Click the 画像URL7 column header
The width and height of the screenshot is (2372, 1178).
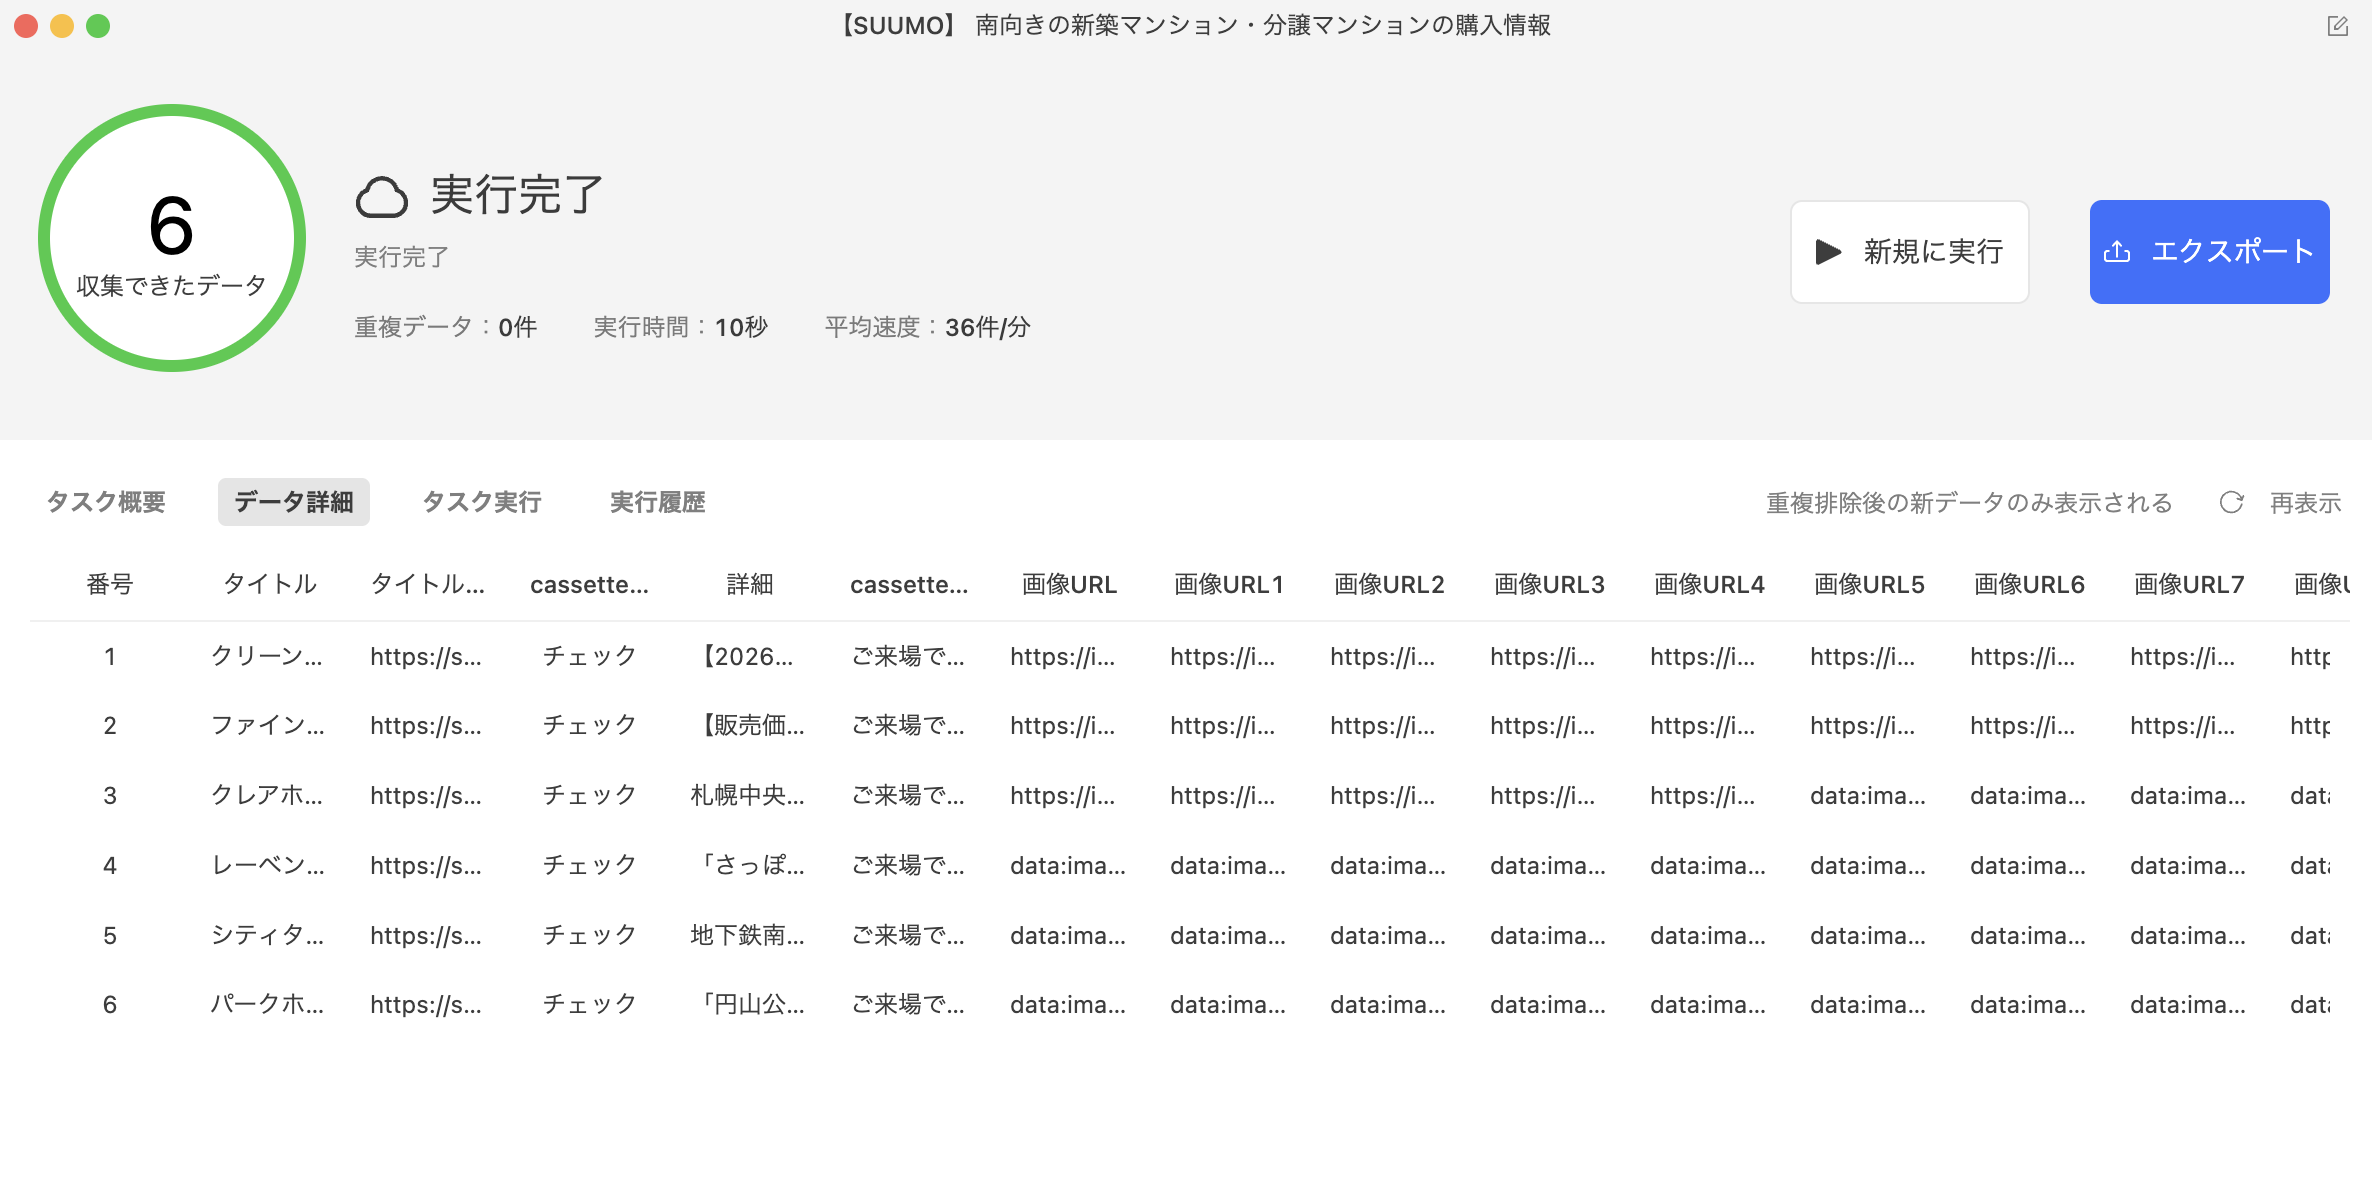(x=2189, y=584)
